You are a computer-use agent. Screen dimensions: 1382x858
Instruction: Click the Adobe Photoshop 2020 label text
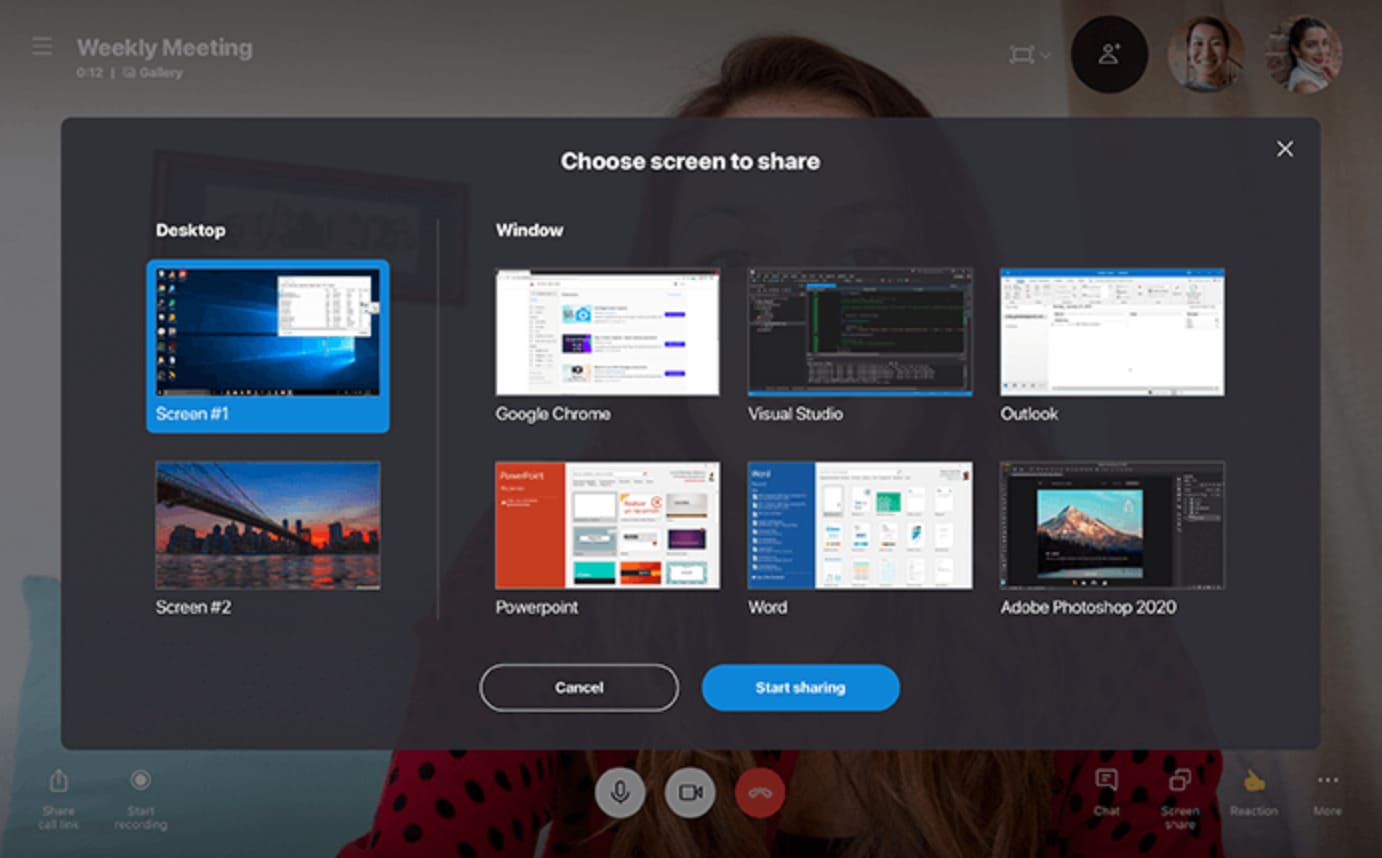coord(1088,607)
